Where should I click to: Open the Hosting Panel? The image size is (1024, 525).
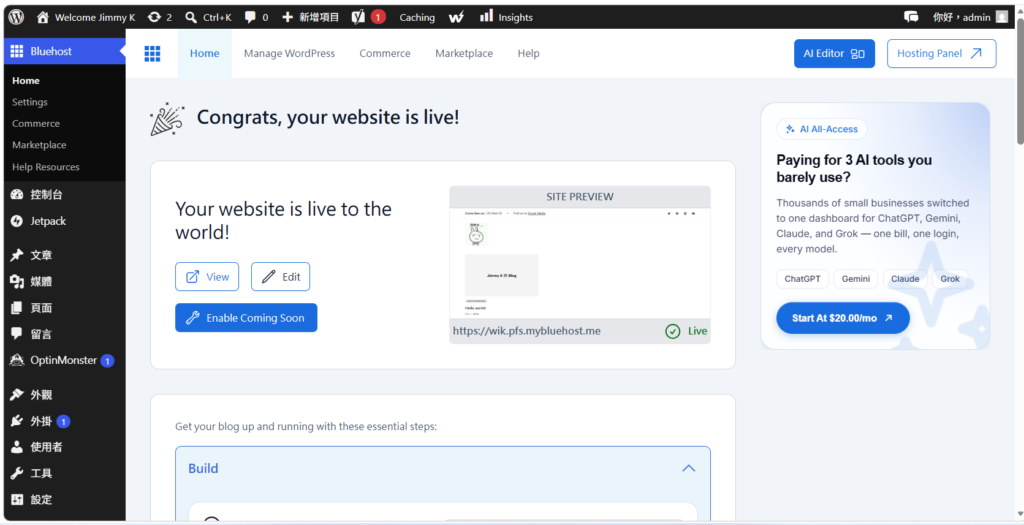[x=941, y=54]
